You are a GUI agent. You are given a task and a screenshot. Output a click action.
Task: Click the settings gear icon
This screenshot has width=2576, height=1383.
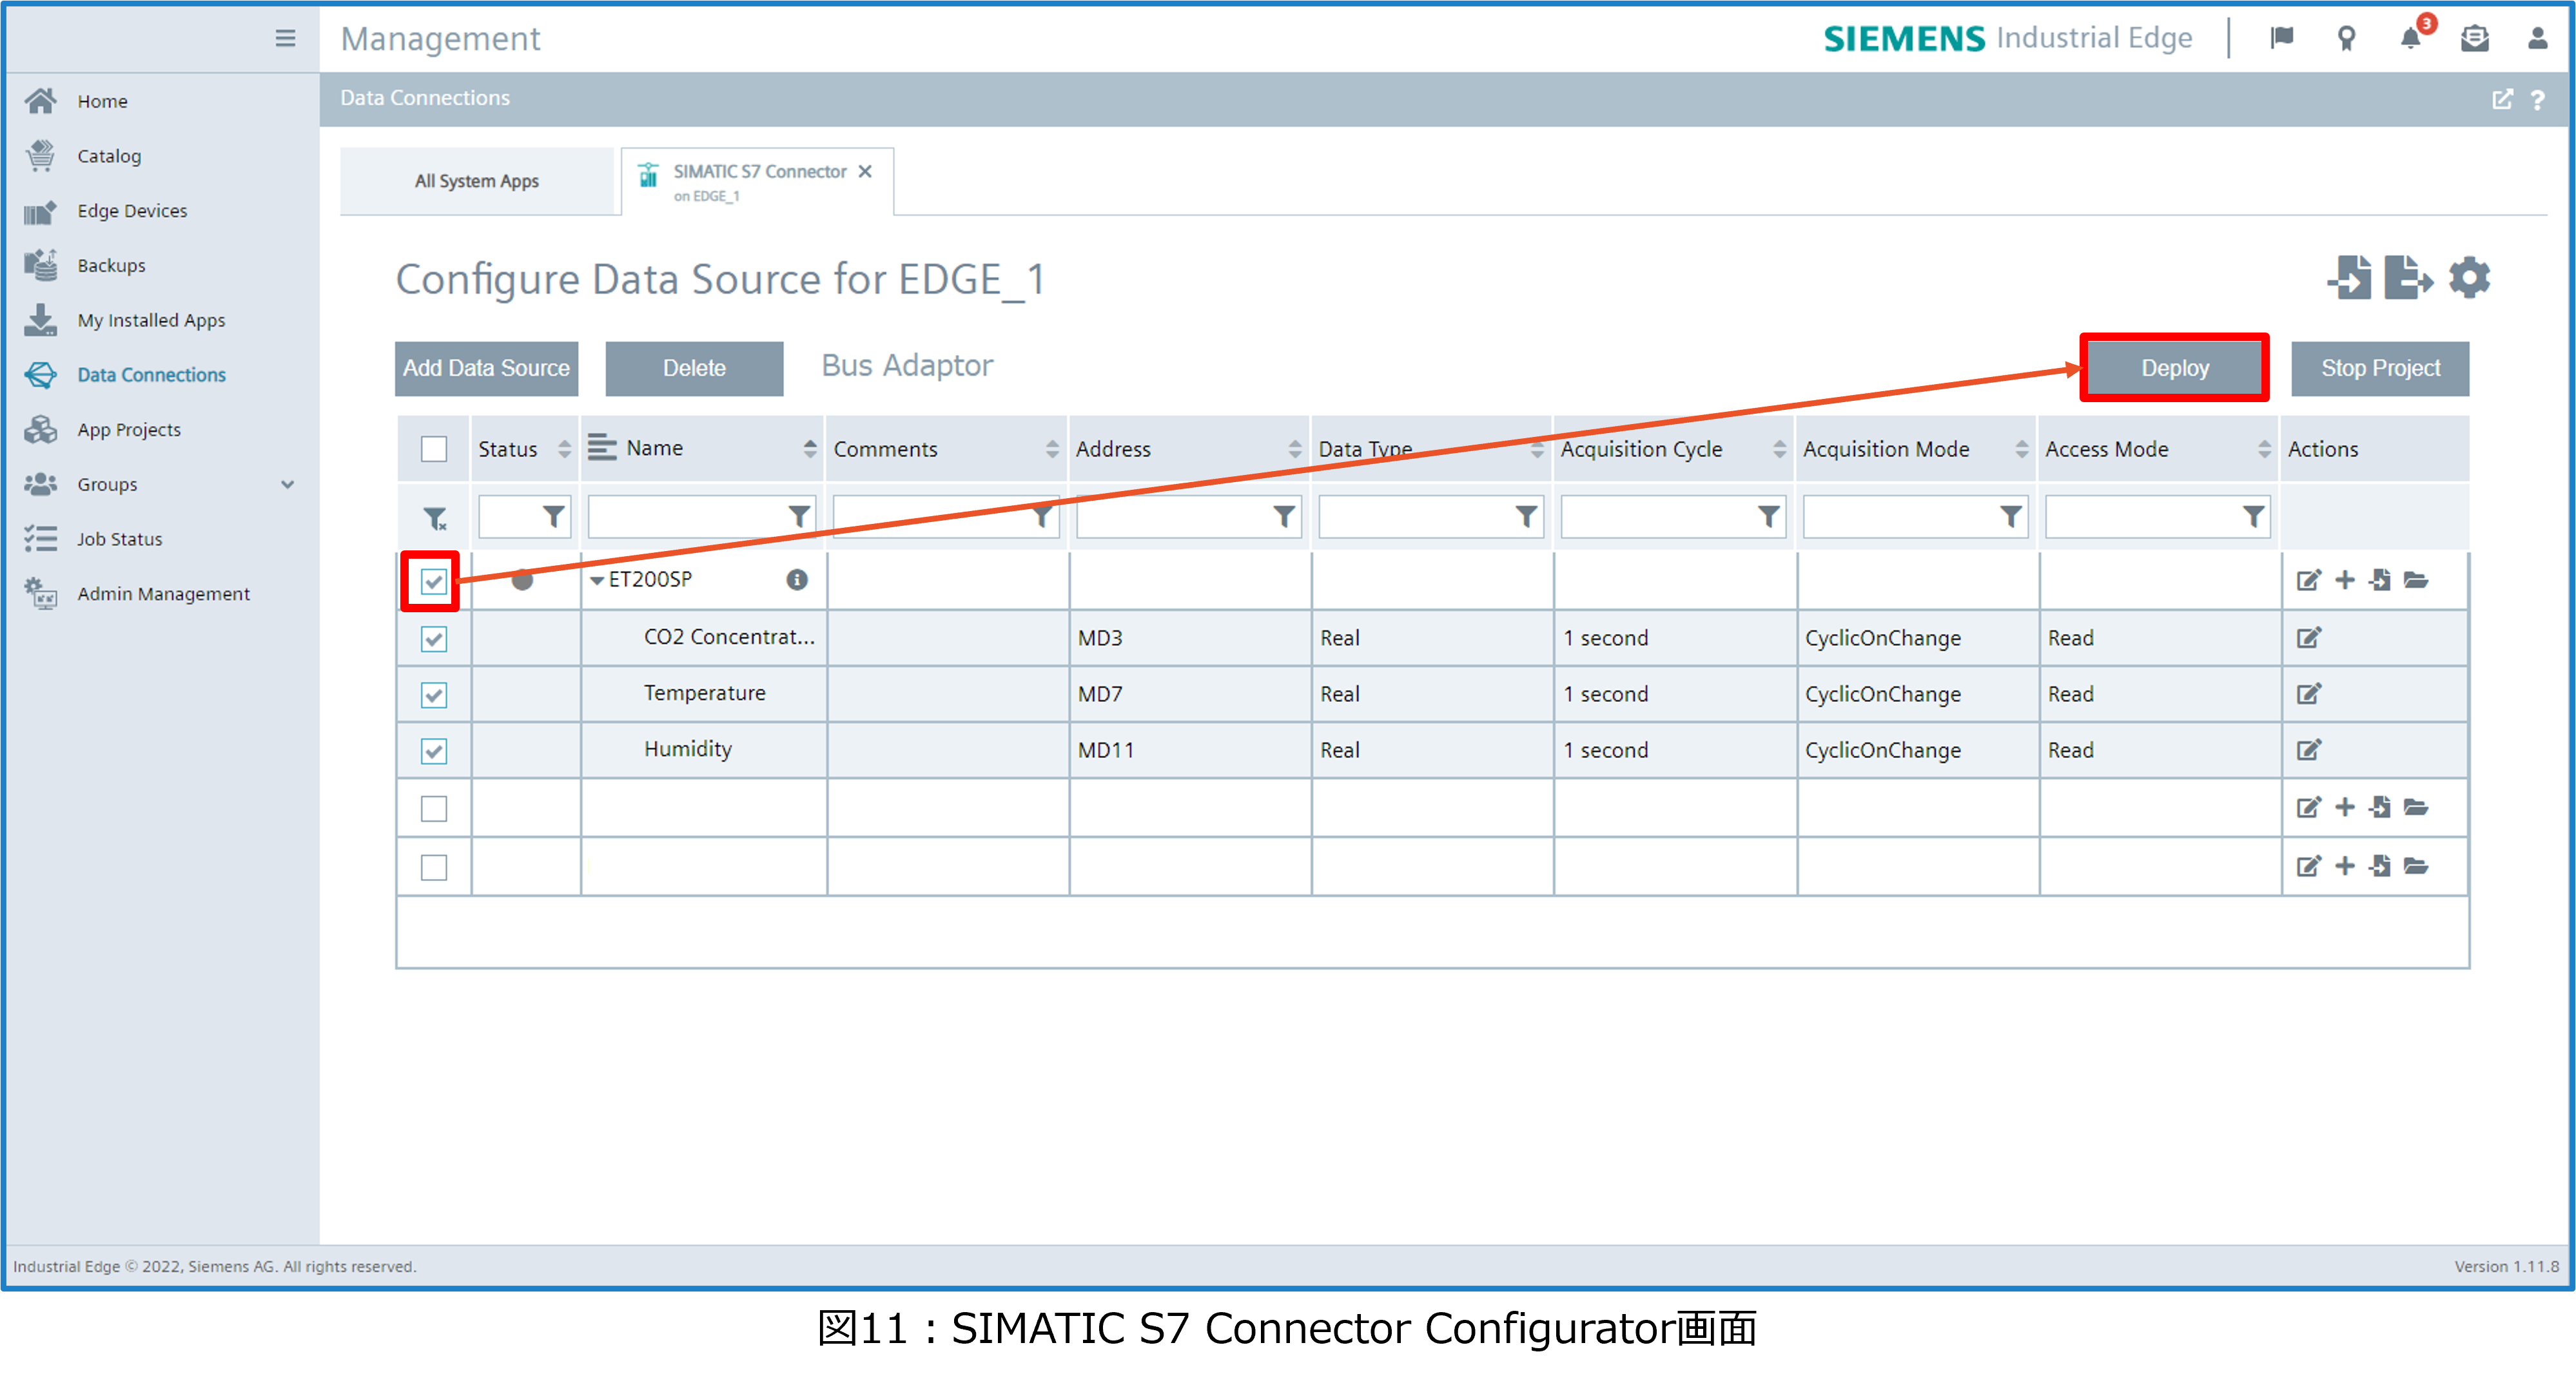click(2468, 278)
